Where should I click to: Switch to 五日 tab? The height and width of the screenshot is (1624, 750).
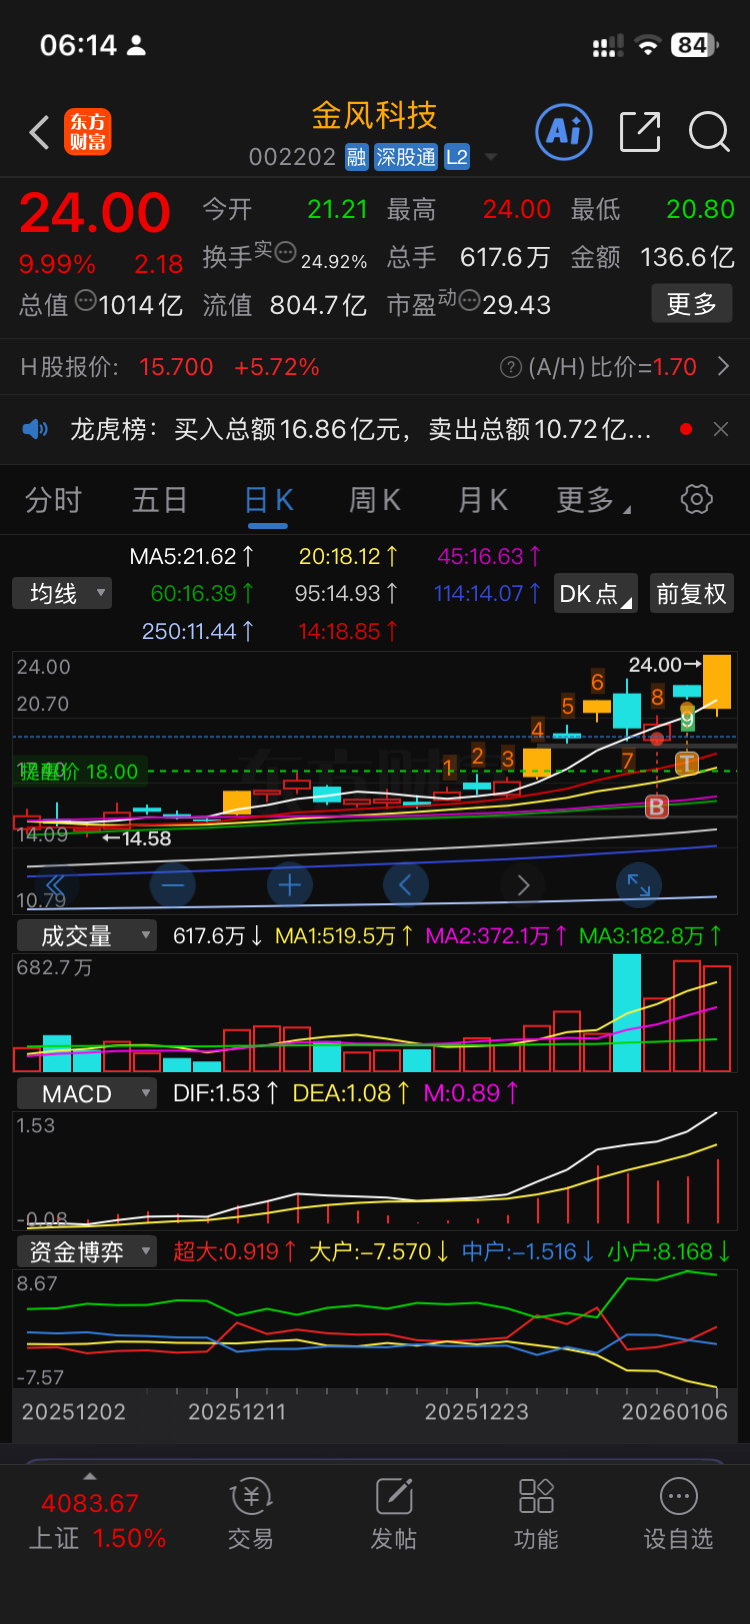160,499
